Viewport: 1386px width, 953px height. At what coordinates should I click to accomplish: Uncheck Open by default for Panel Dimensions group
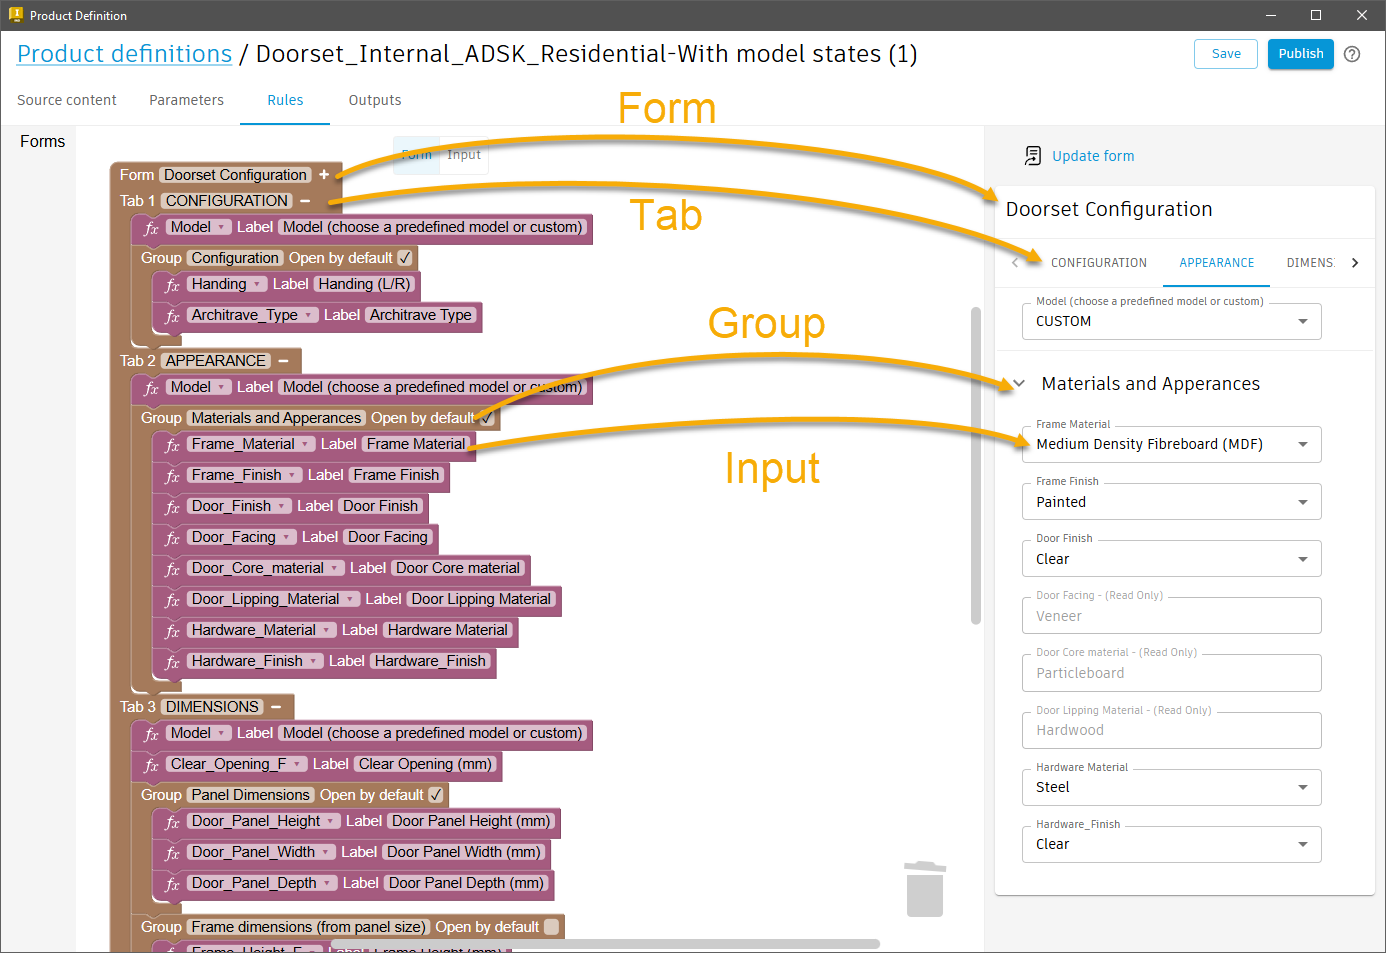point(436,795)
